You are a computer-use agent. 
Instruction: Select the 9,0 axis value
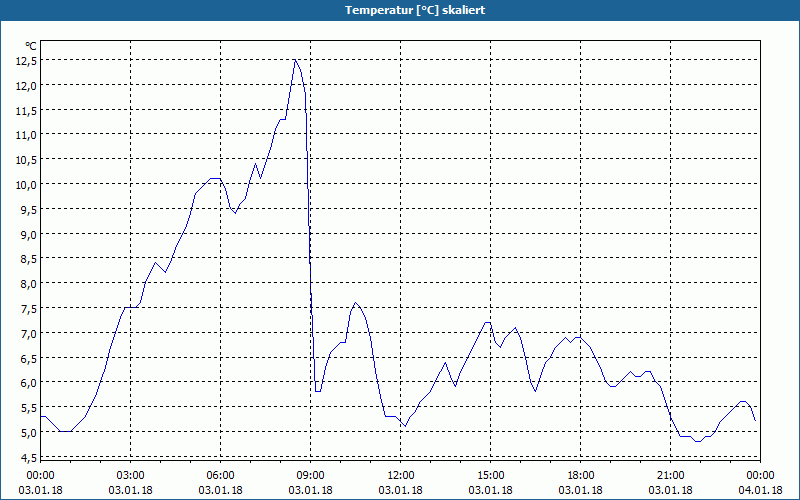pyautogui.click(x=30, y=235)
